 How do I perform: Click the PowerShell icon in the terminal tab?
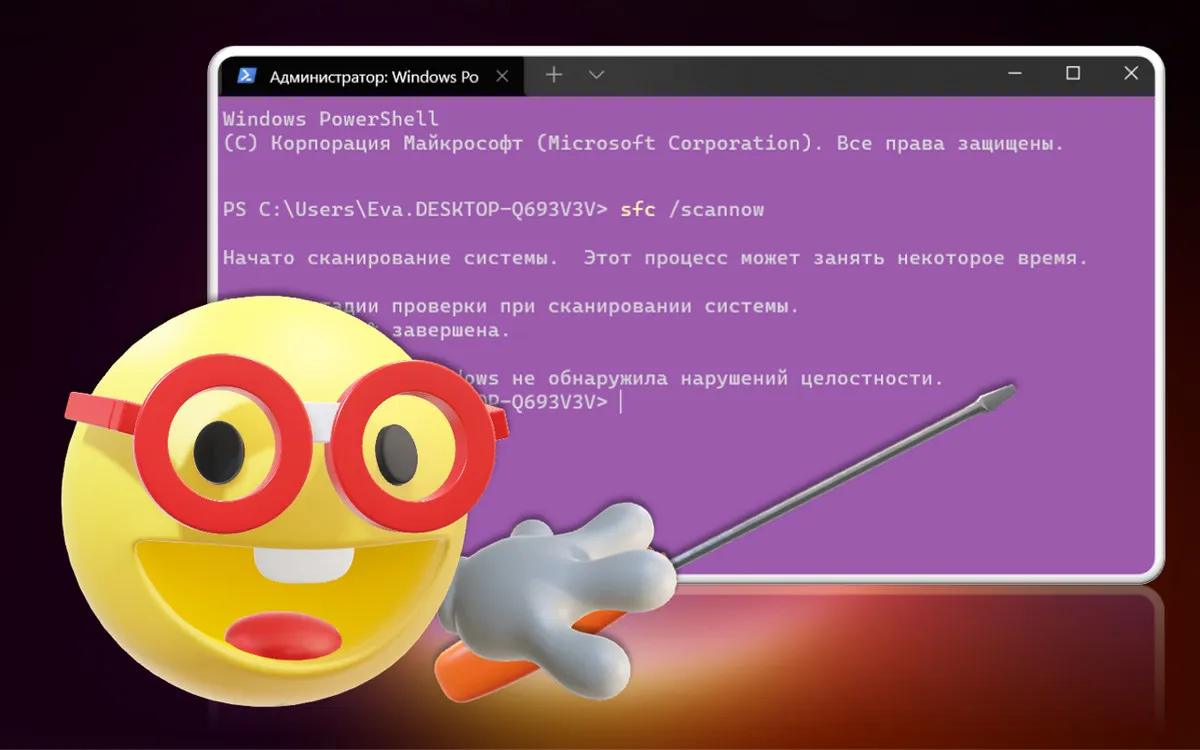point(245,76)
